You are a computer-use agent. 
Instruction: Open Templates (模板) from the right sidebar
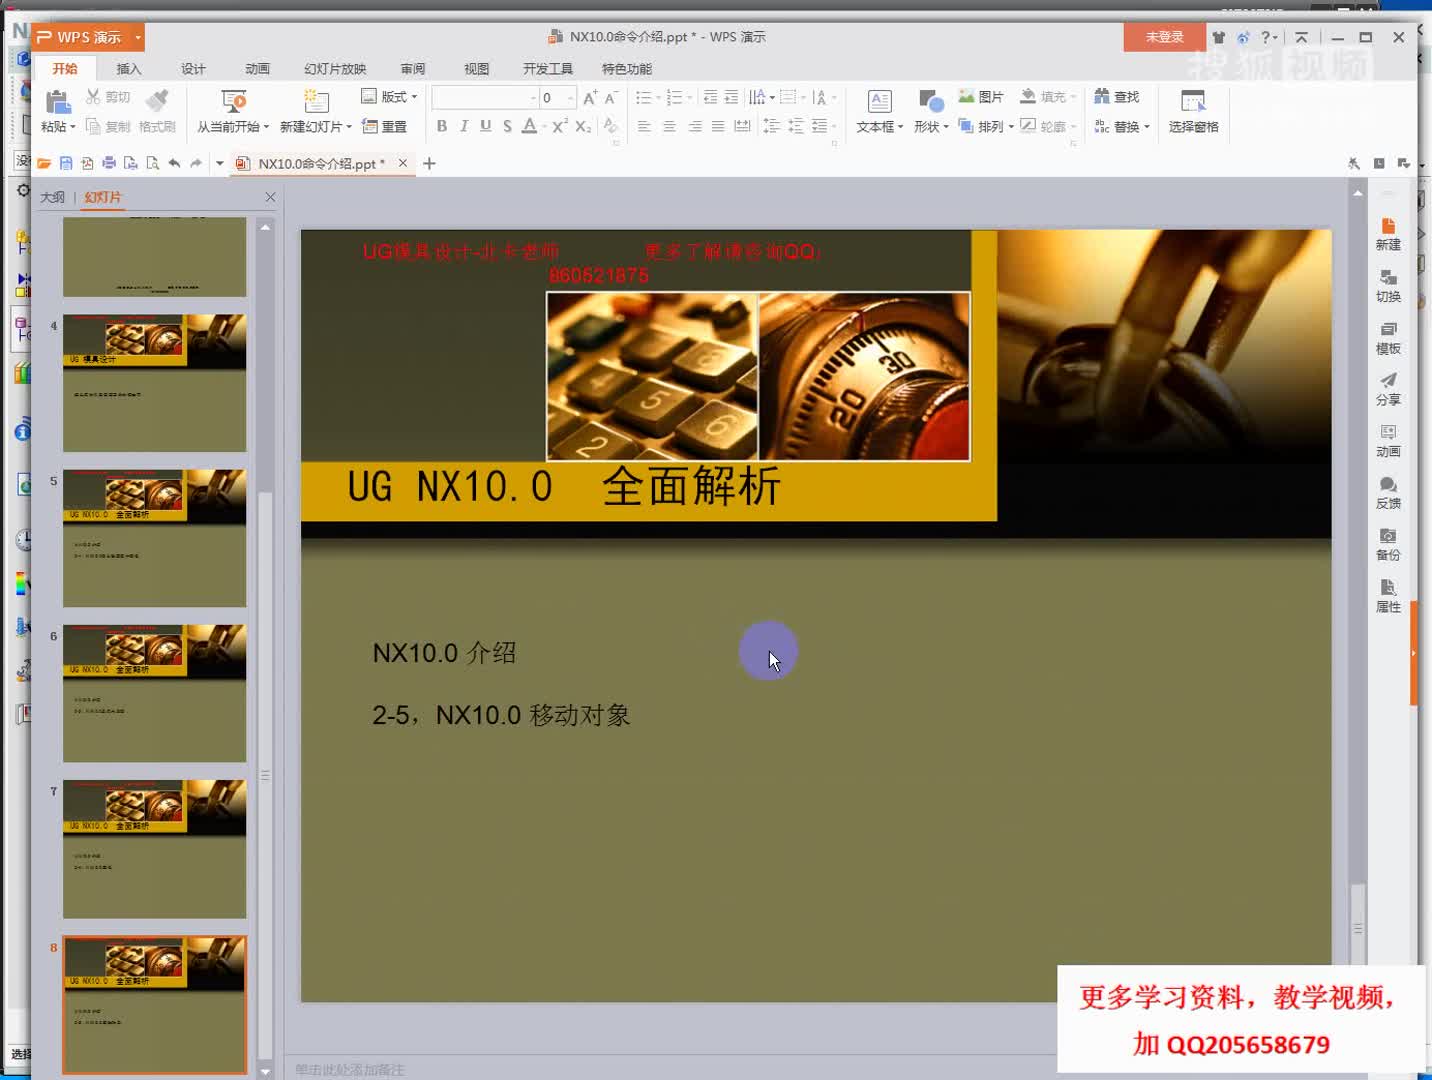[1388, 337]
